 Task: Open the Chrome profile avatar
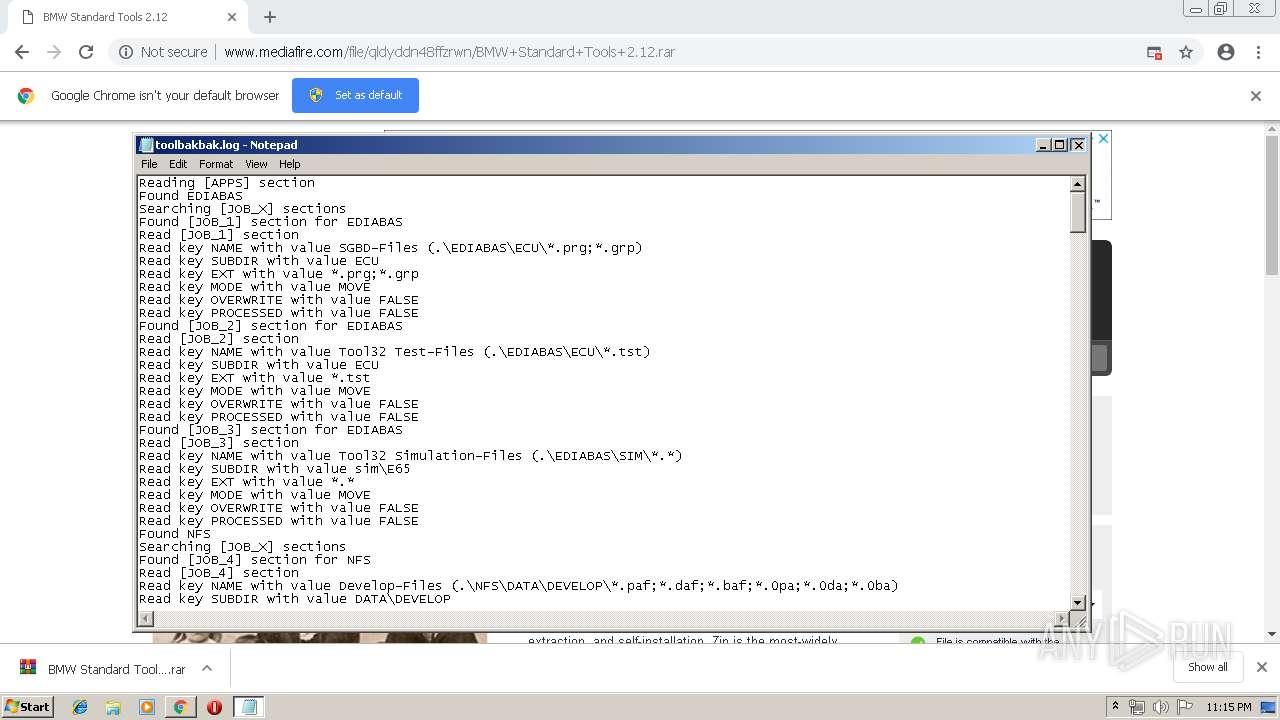1226,52
